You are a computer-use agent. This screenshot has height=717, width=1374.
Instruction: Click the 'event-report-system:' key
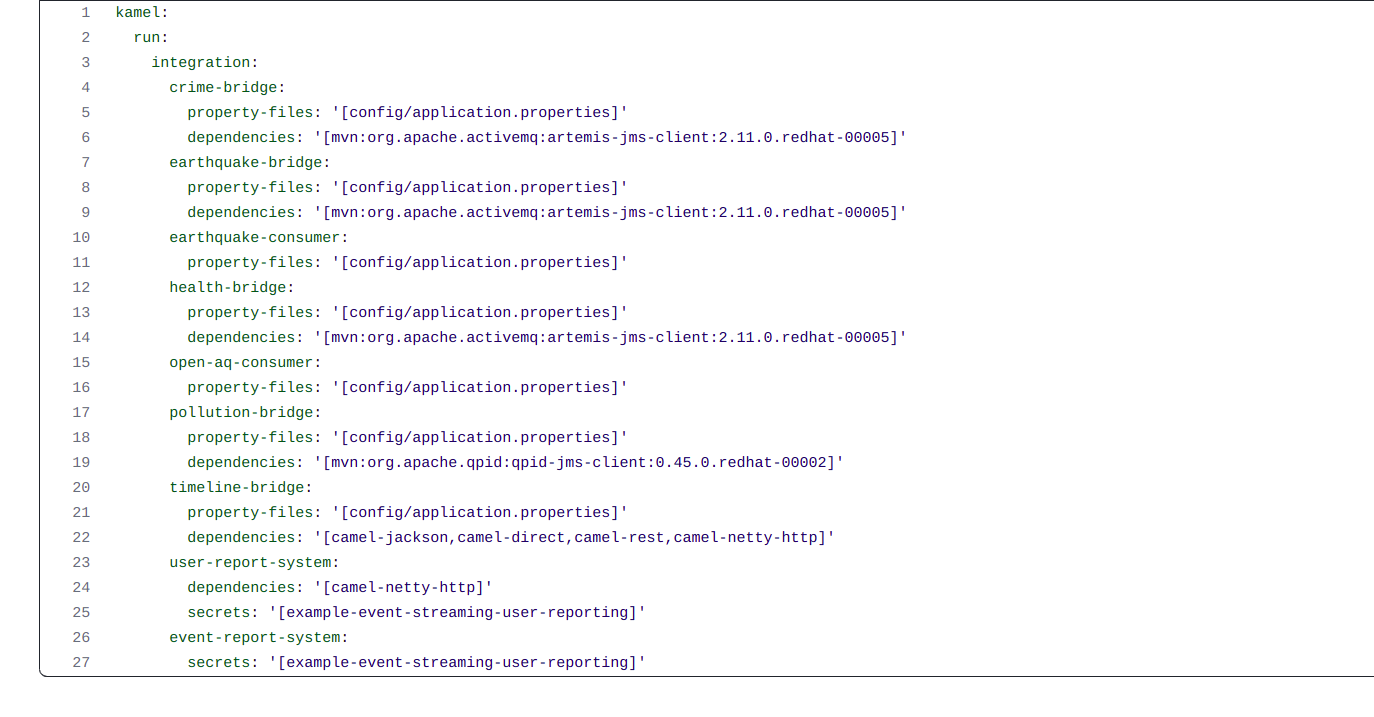(259, 637)
